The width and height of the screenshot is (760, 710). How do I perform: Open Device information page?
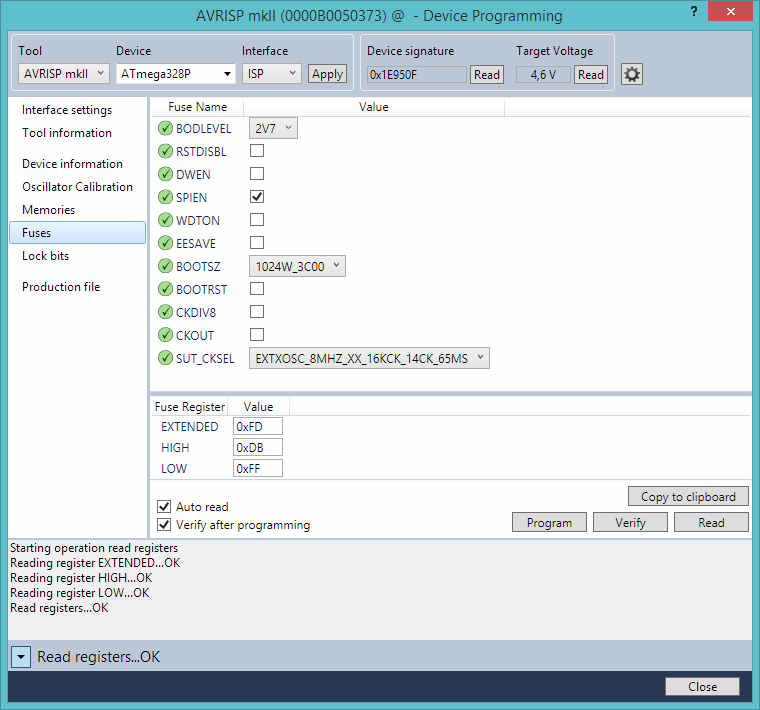72,164
